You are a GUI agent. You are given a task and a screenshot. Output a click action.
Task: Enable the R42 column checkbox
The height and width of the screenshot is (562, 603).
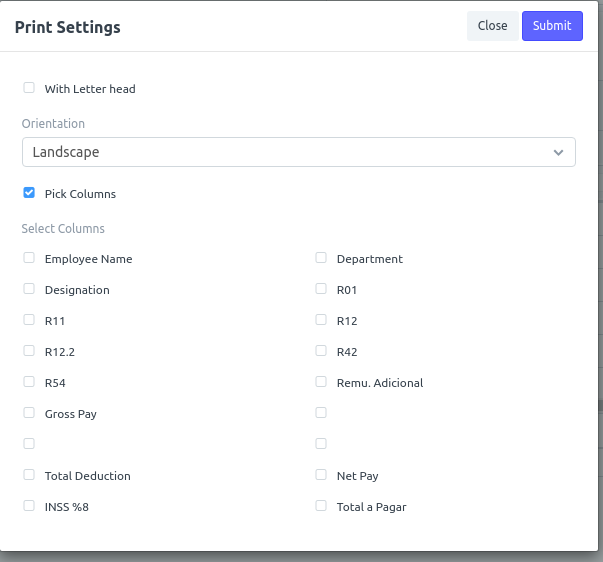pos(321,351)
